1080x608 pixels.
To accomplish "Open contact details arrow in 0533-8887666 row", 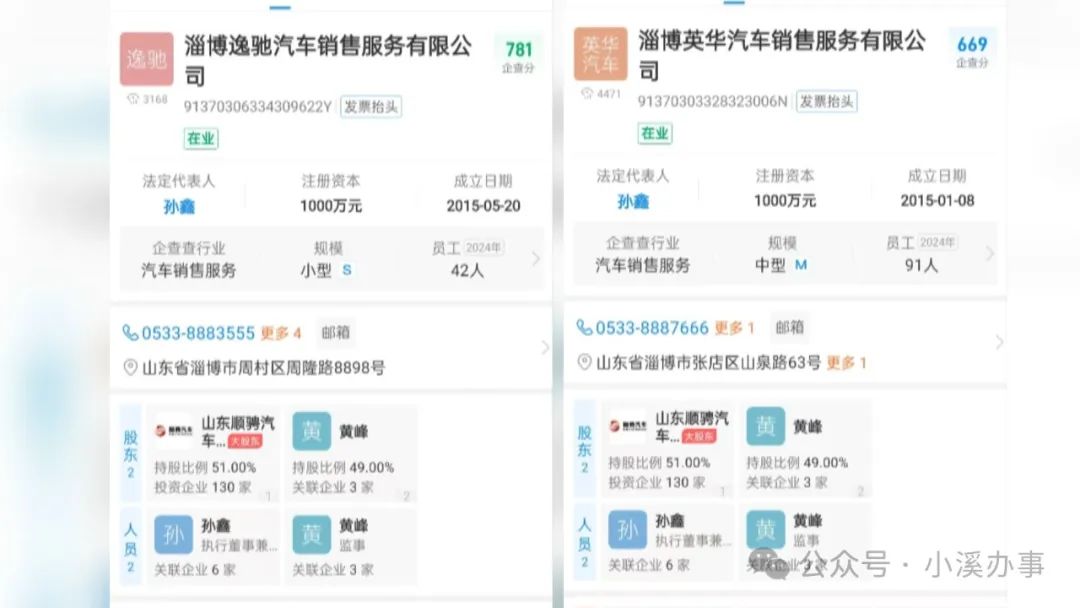I will 999,342.
